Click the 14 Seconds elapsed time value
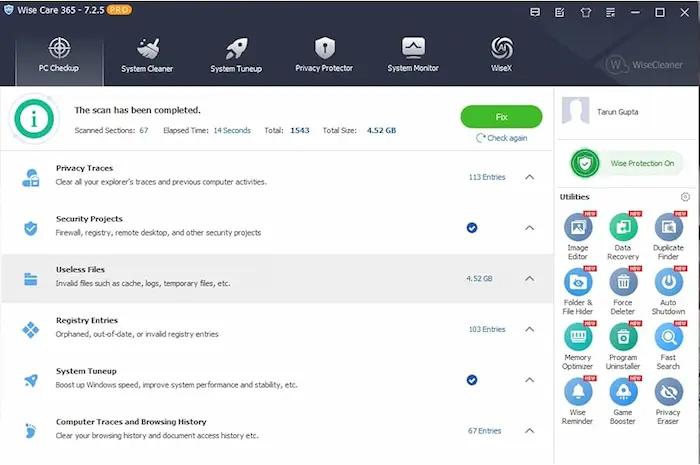Image resolution: width=700 pixels, height=465 pixels. 232,130
